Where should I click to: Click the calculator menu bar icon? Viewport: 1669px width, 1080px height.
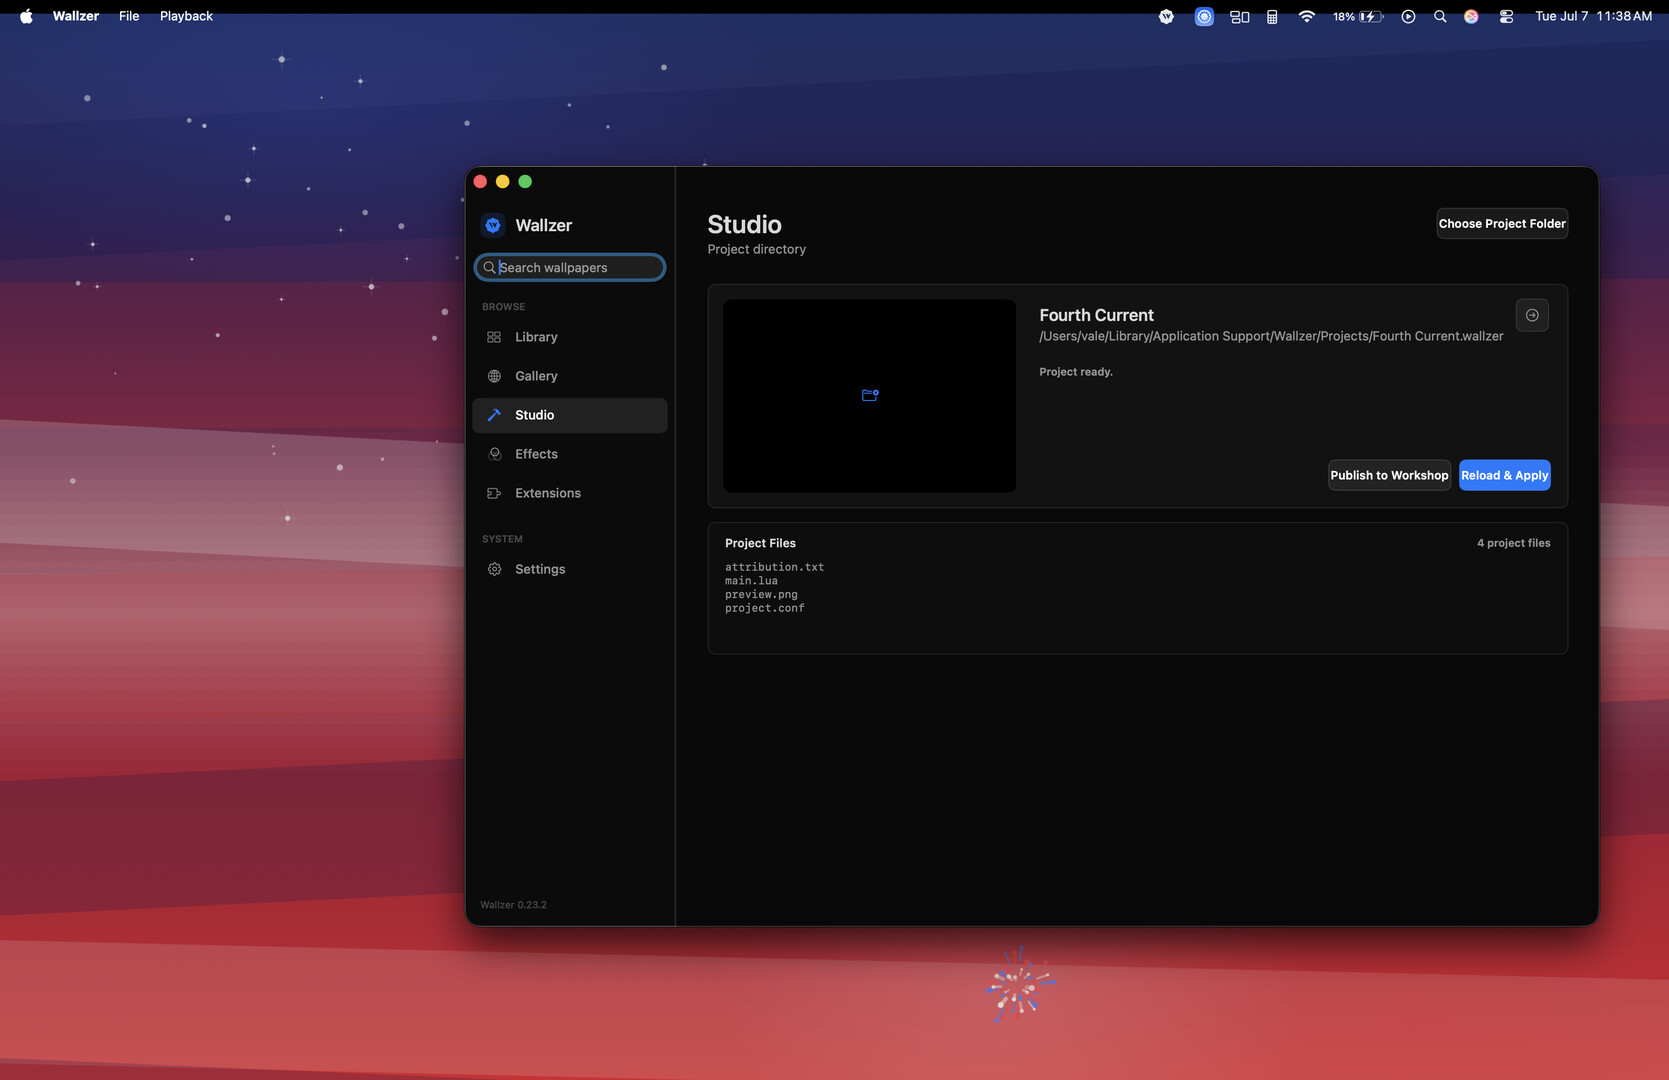(x=1272, y=16)
